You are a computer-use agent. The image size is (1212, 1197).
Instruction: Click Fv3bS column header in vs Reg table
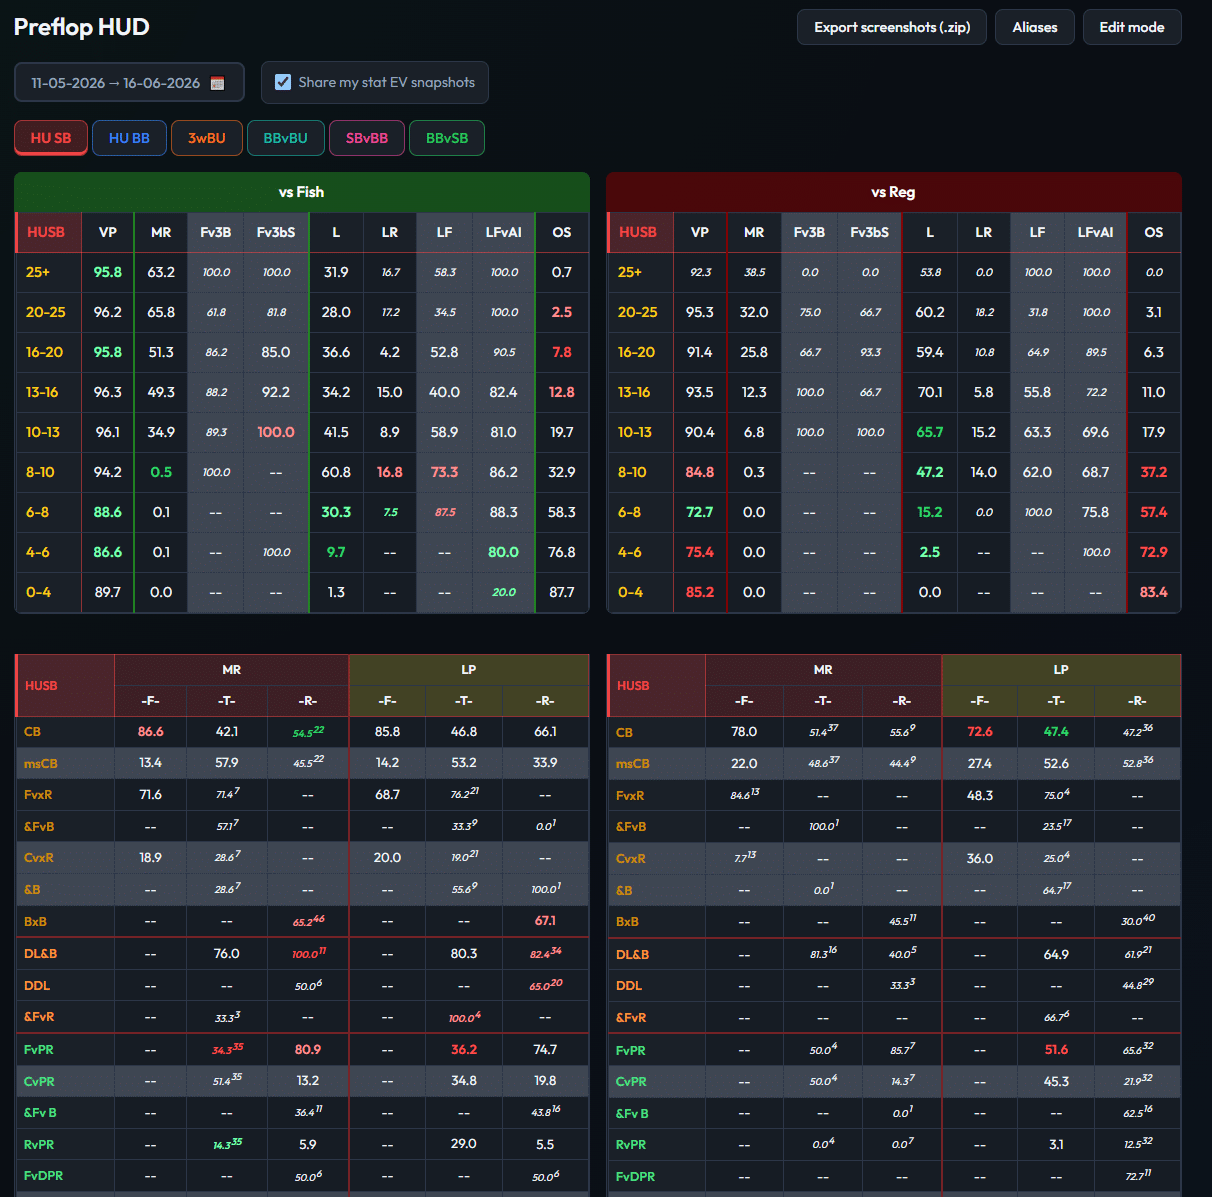pyautogui.click(x=870, y=232)
